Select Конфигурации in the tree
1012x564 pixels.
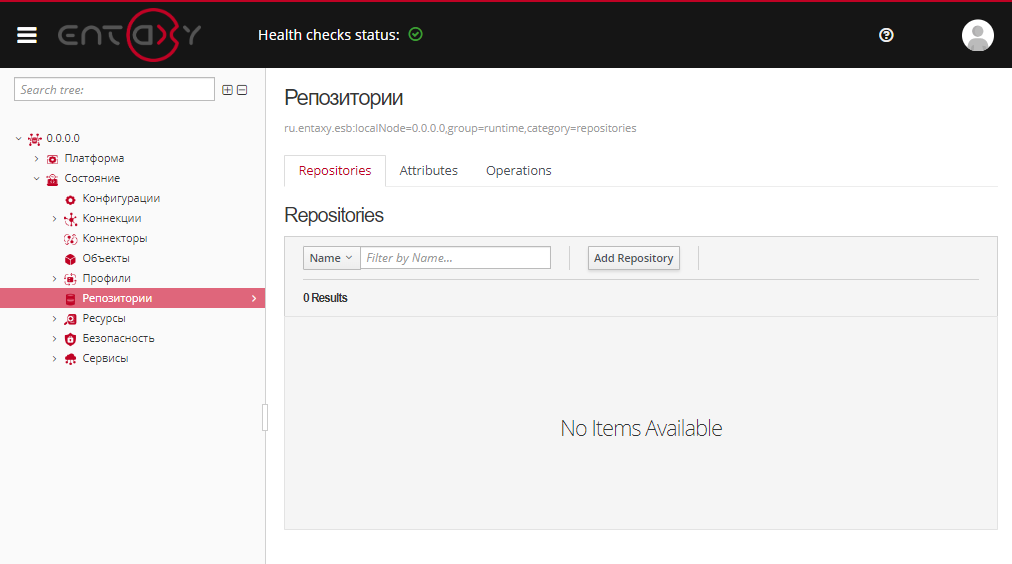click(x=121, y=198)
